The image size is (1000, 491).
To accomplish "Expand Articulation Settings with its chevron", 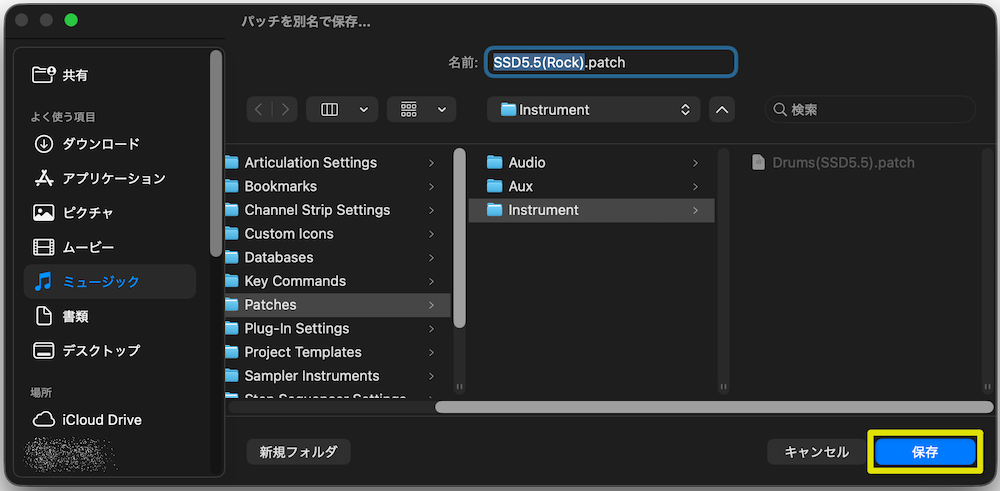I will (x=432, y=163).
